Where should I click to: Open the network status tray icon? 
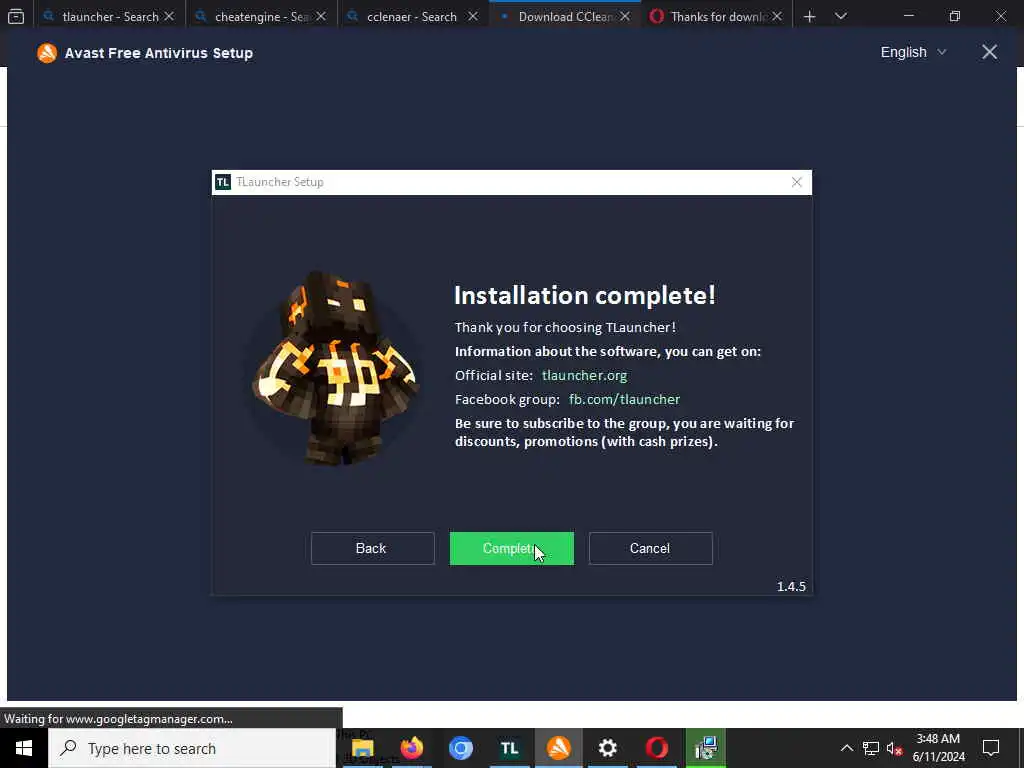(x=871, y=748)
